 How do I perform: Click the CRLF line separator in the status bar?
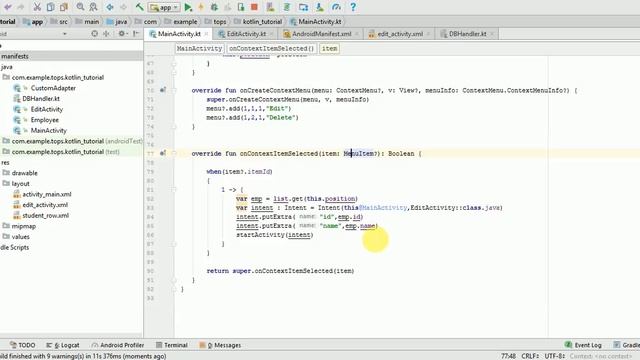pyautogui.click(x=530, y=356)
